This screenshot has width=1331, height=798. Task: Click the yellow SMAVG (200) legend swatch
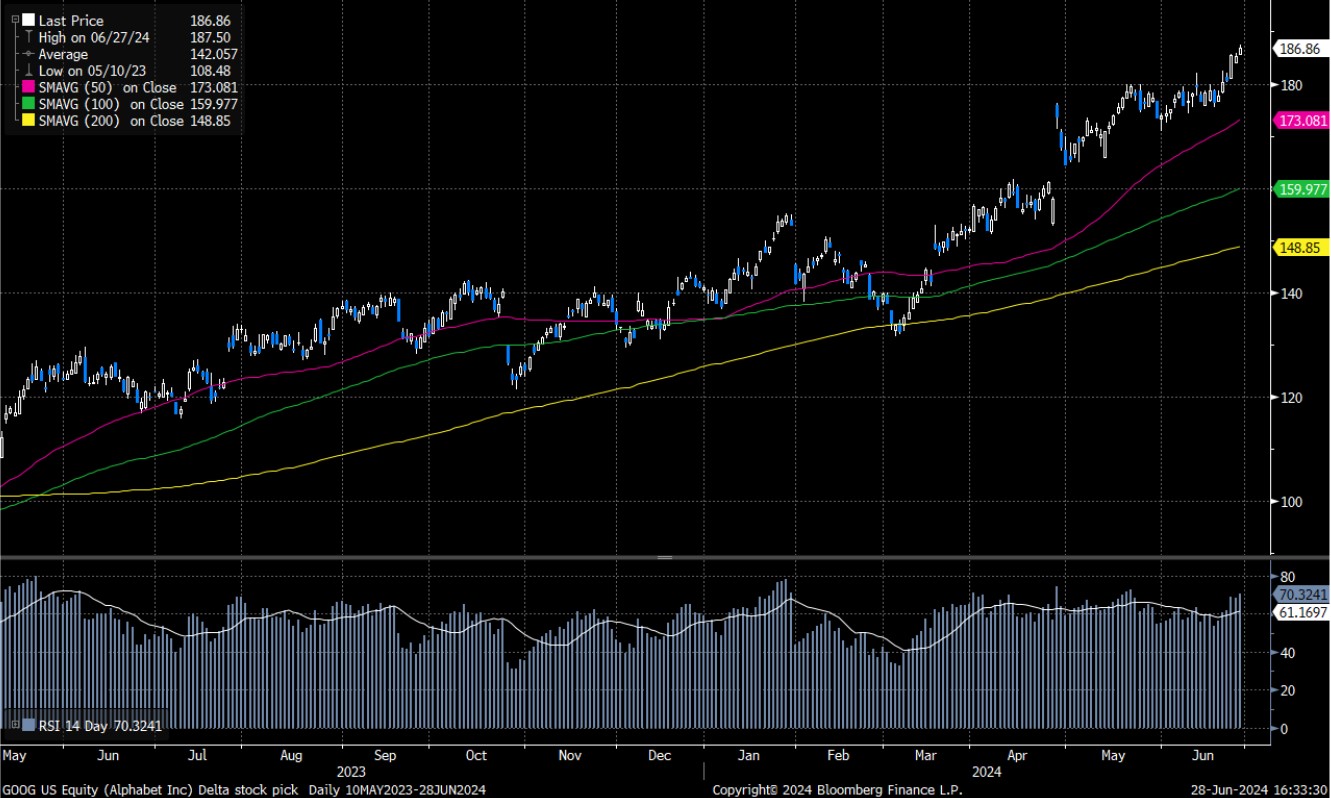point(28,118)
